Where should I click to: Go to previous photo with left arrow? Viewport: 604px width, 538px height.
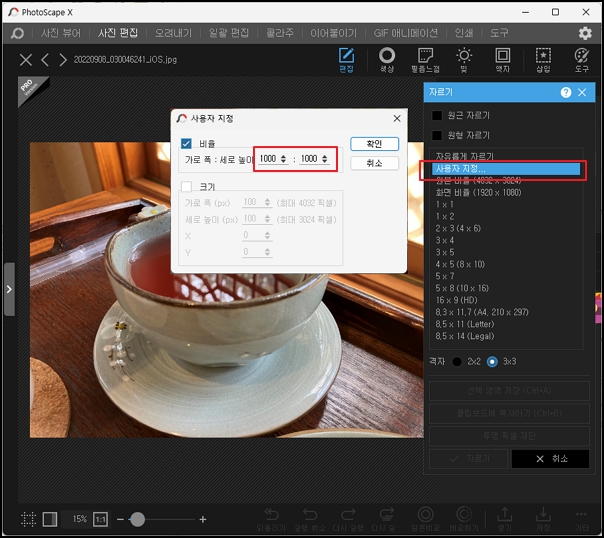45,60
